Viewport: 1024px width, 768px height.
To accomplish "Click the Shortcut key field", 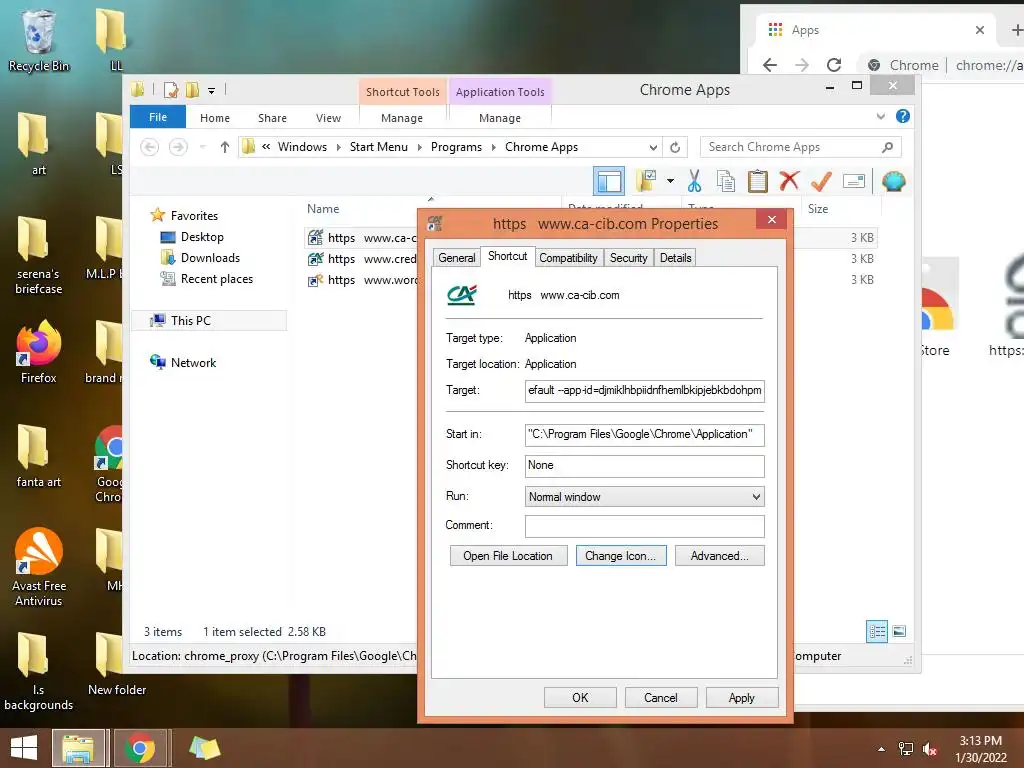I will (645, 466).
